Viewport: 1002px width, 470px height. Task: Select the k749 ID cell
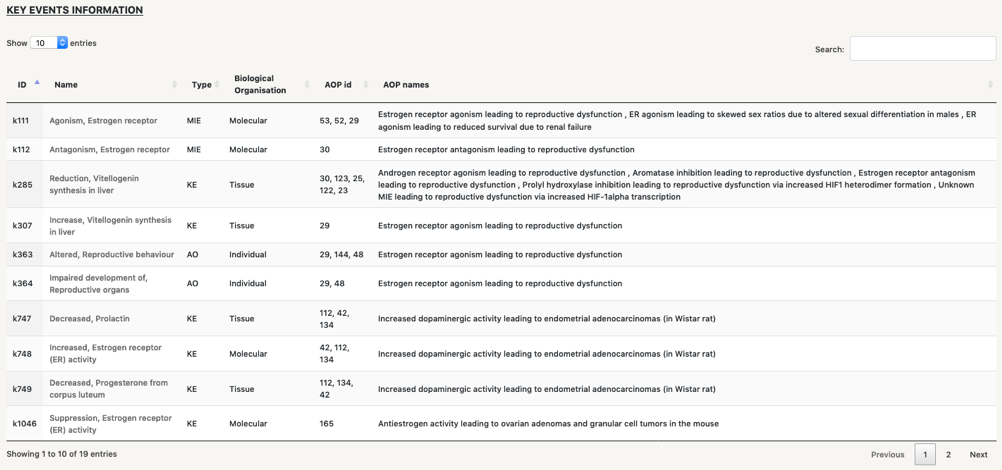pyautogui.click(x=25, y=389)
